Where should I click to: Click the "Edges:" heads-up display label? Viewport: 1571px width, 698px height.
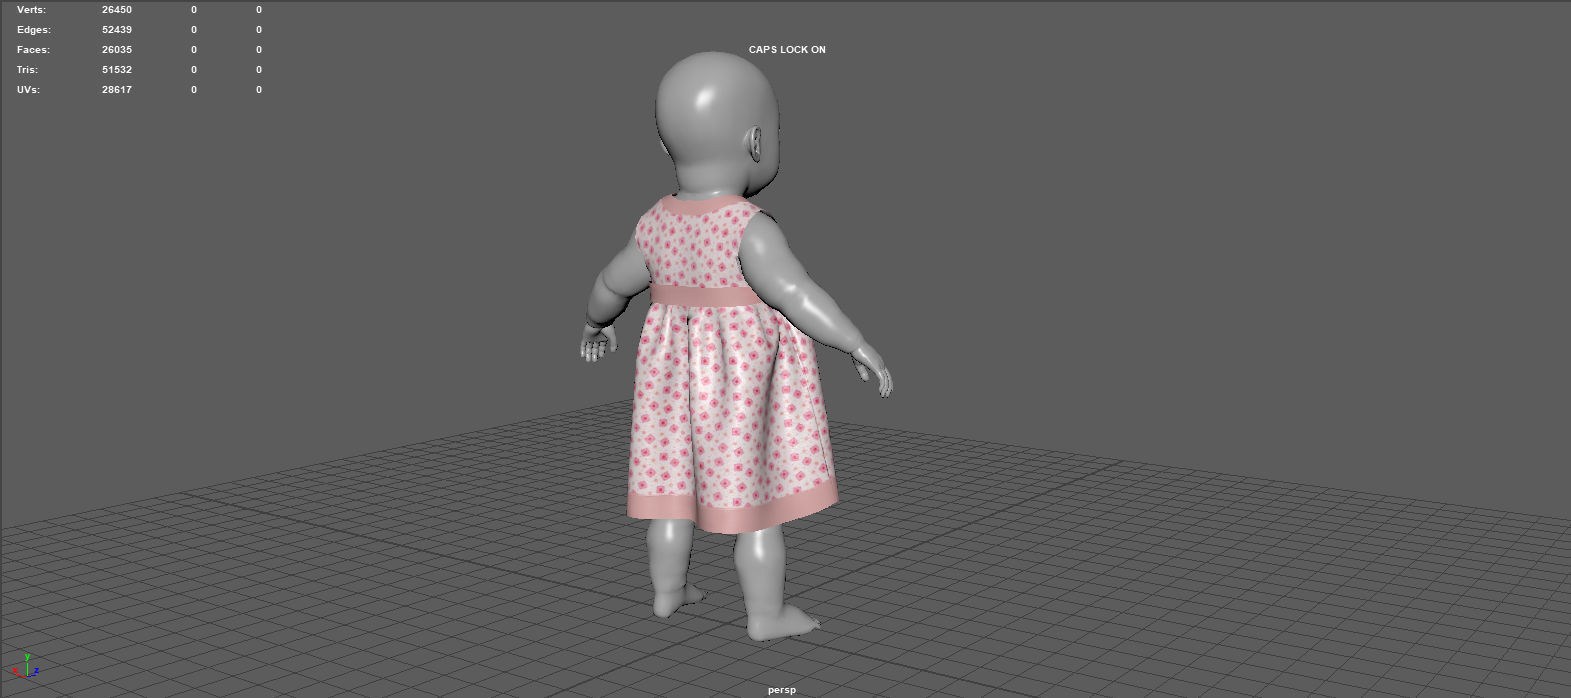[x=34, y=30]
